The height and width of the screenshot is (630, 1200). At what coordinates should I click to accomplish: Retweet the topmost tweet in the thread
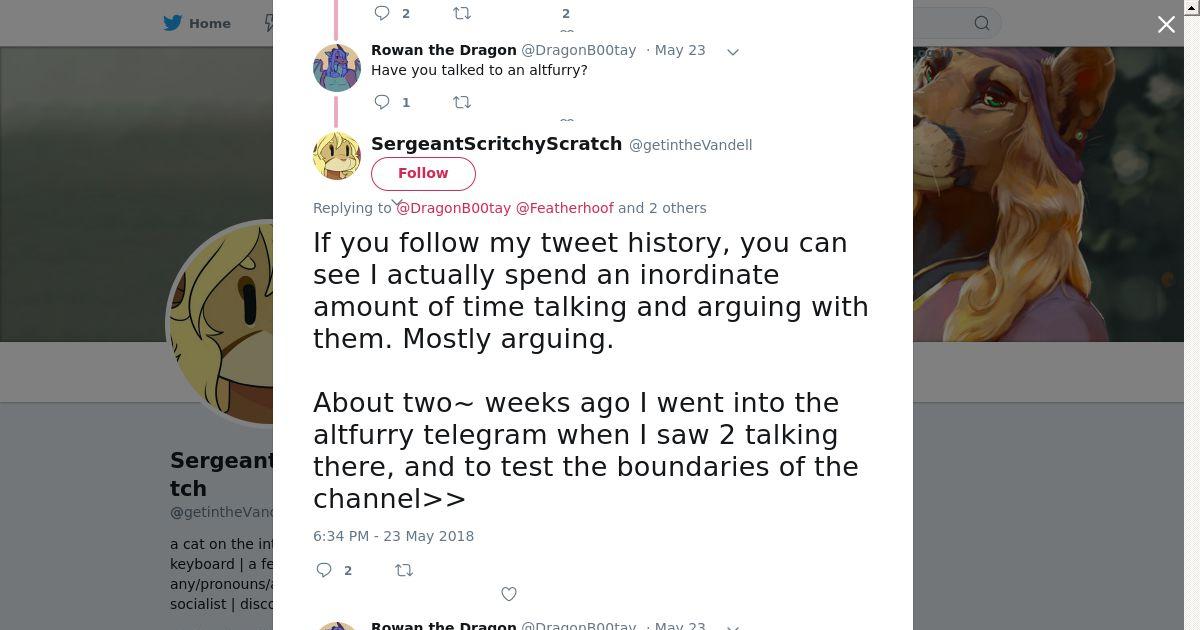coord(462,13)
